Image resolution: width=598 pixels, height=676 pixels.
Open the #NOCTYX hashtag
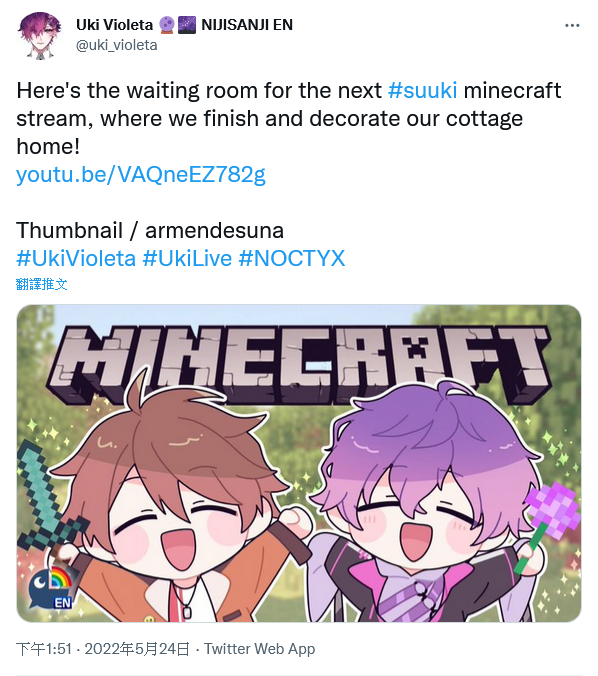coord(292,259)
